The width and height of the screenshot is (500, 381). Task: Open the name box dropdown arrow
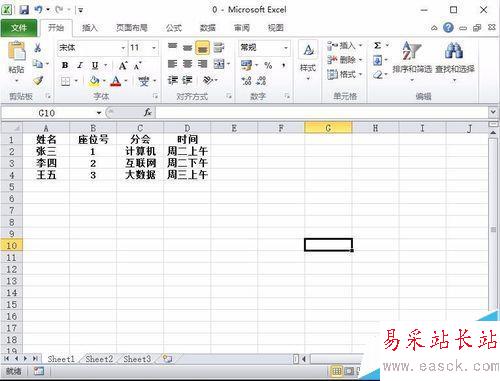[x=99, y=113]
